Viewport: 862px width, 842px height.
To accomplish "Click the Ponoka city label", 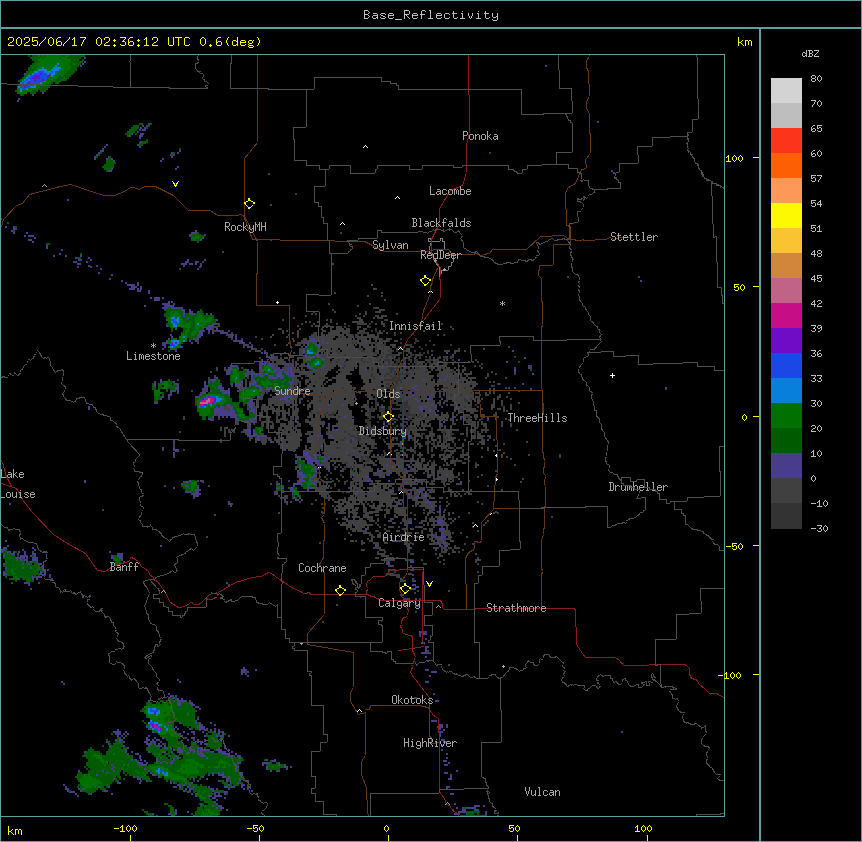I will [480, 136].
